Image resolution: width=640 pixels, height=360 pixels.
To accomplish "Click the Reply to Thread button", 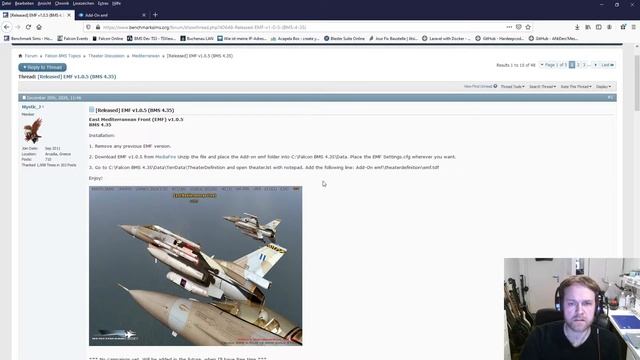I will point(42,67).
